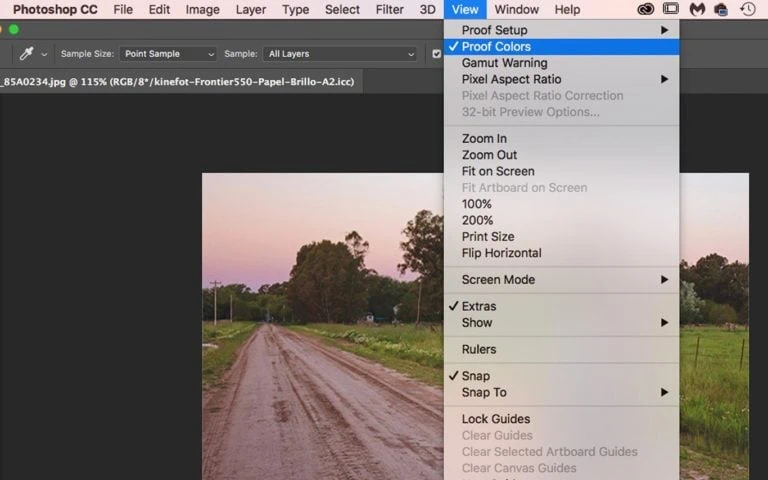Choose Print Size
The image size is (768, 480).
point(561,237)
